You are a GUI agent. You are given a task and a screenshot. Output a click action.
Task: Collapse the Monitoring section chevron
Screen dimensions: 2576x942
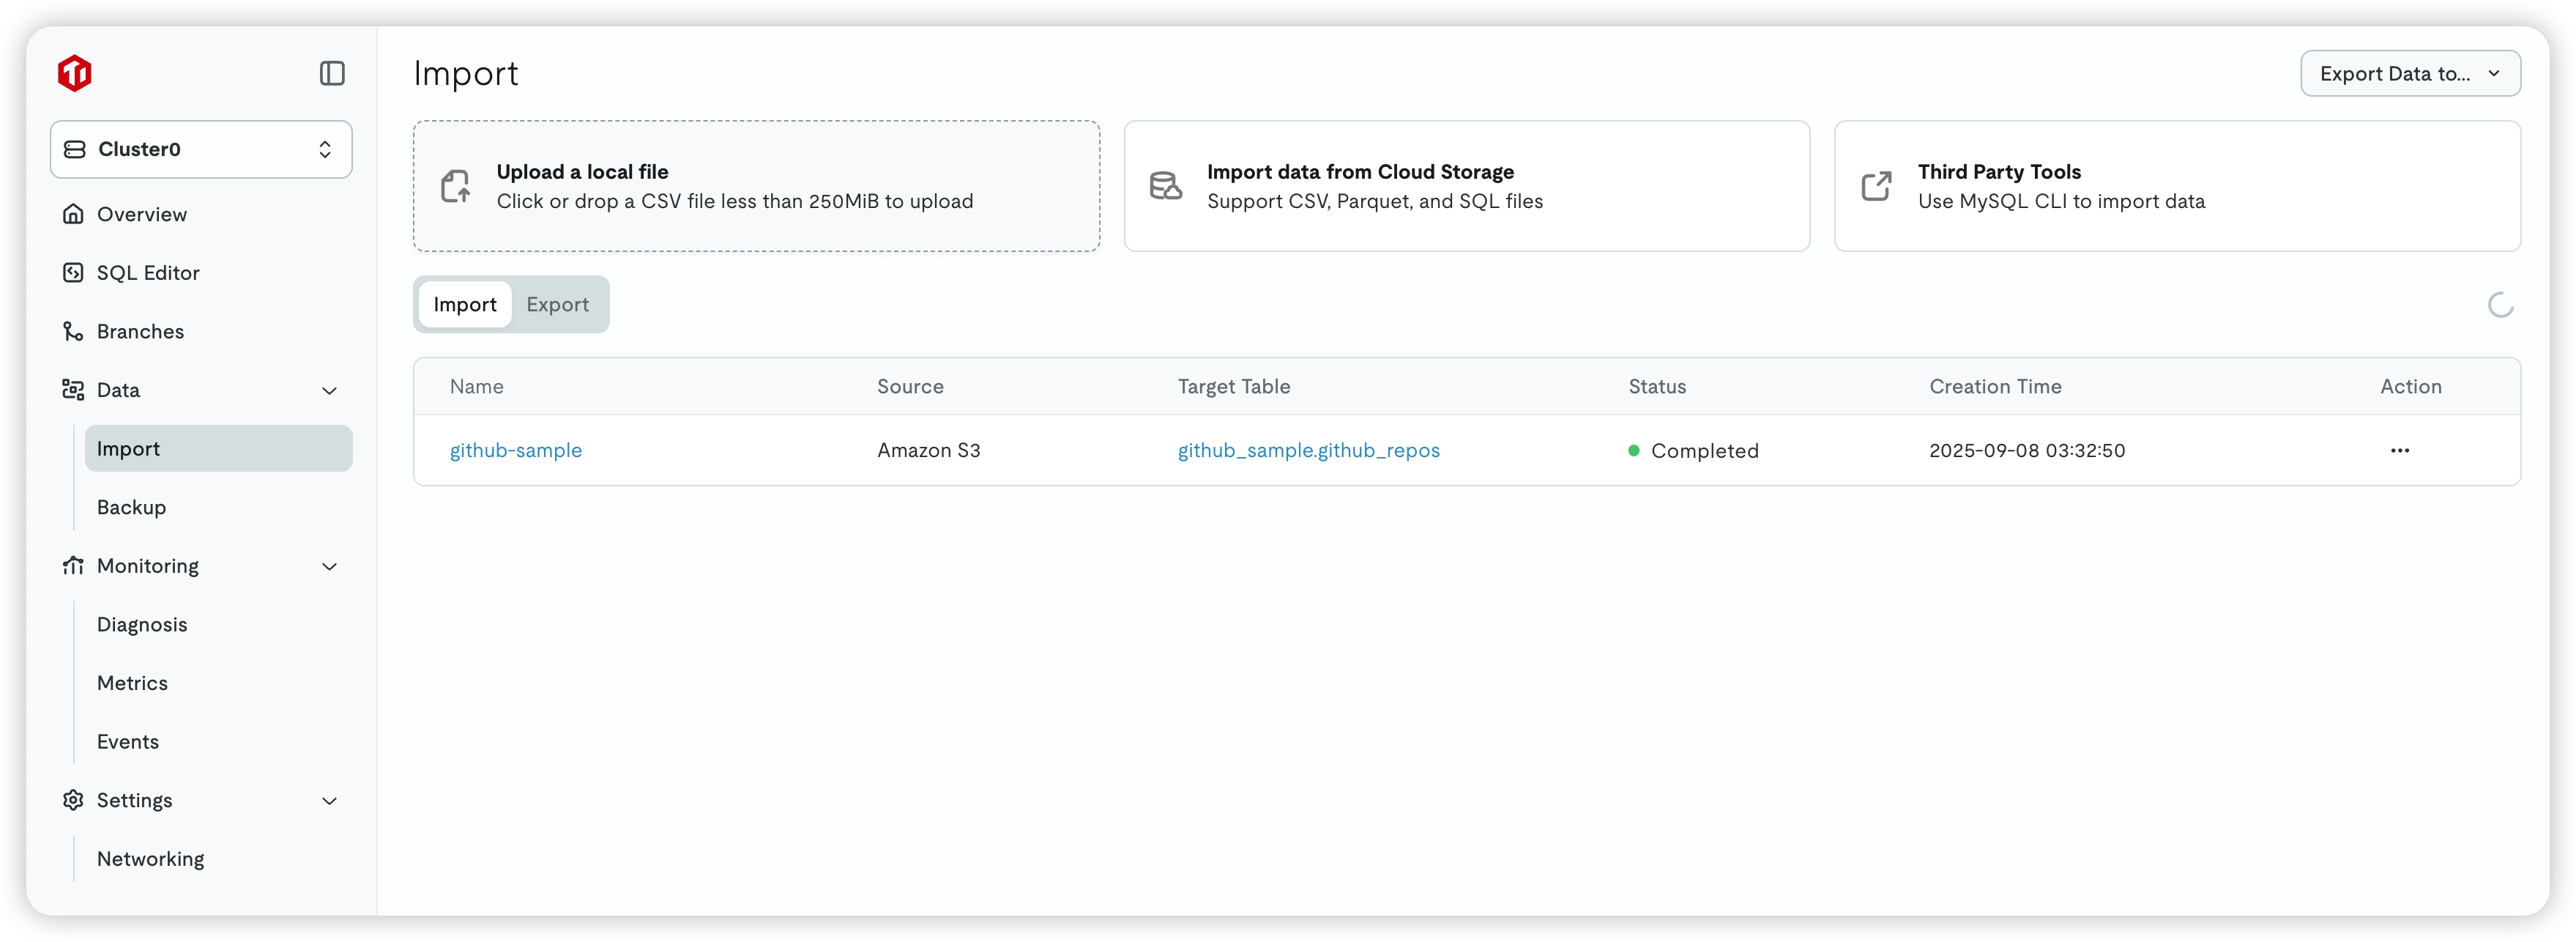point(329,567)
